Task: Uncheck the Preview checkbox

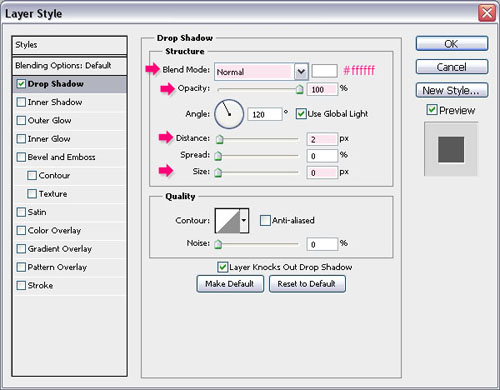Action: click(x=432, y=110)
